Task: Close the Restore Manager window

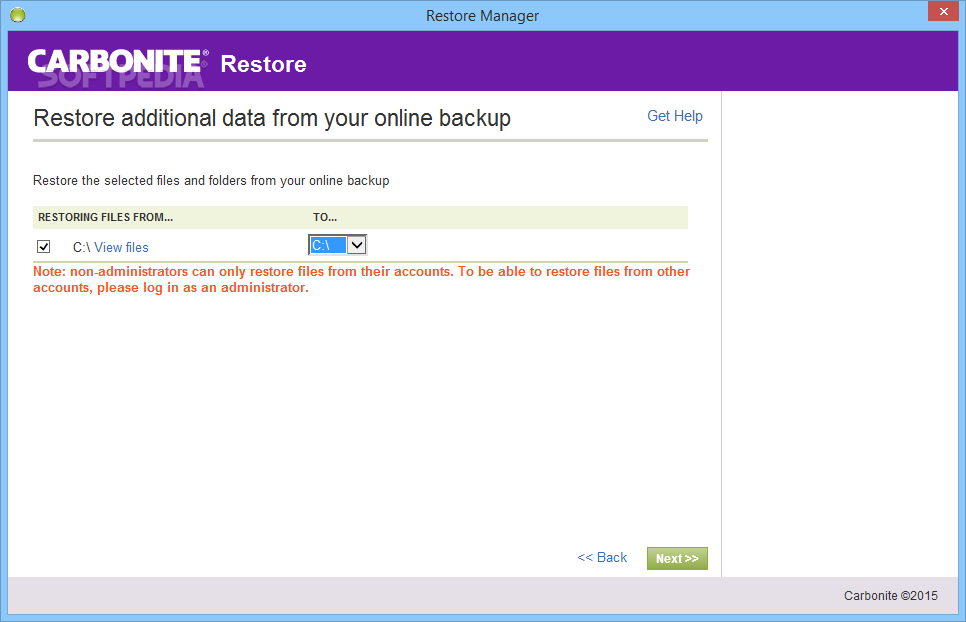Action: [943, 11]
